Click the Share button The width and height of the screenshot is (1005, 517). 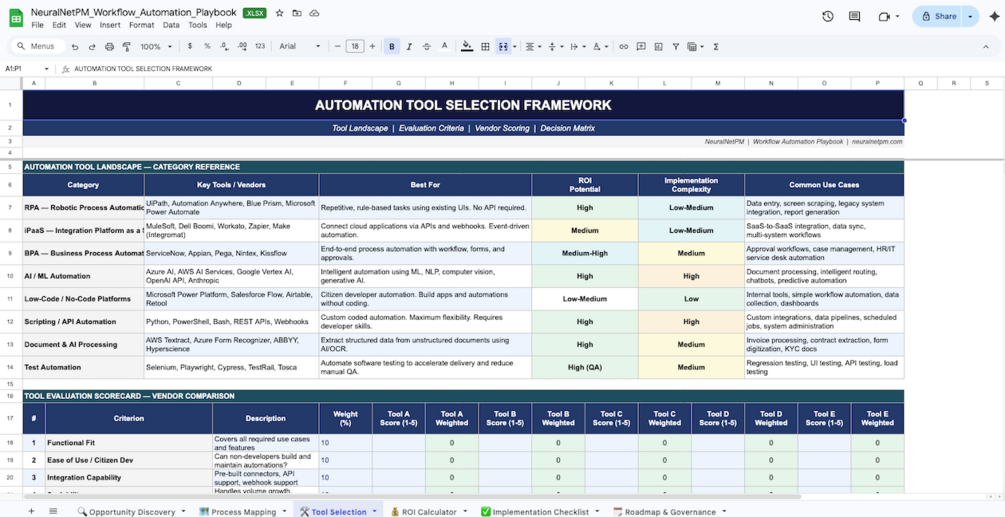[x=938, y=17]
